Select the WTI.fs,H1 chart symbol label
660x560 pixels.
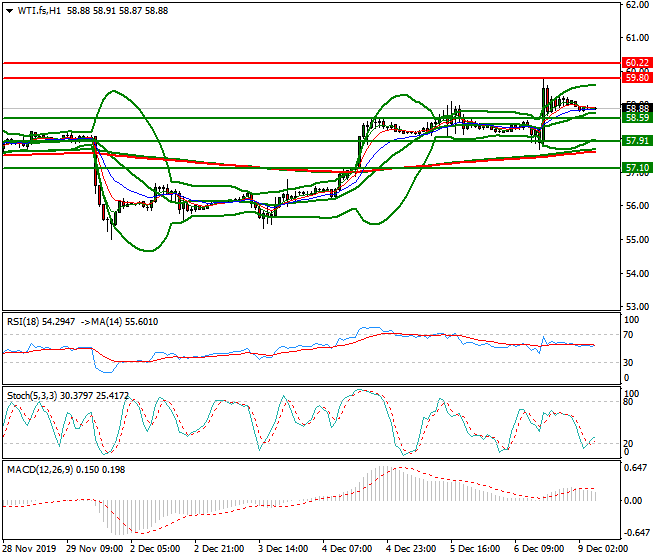point(44,10)
